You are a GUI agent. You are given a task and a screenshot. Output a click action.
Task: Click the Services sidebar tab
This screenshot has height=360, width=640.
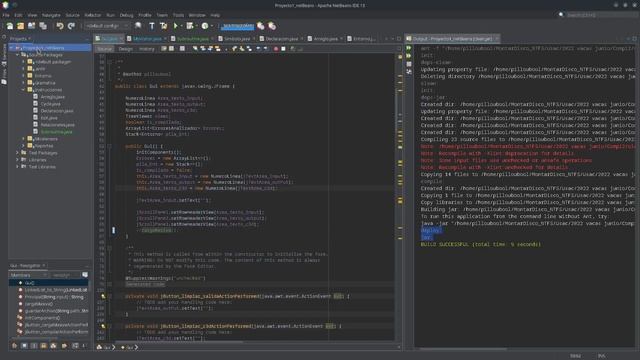click(4, 53)
